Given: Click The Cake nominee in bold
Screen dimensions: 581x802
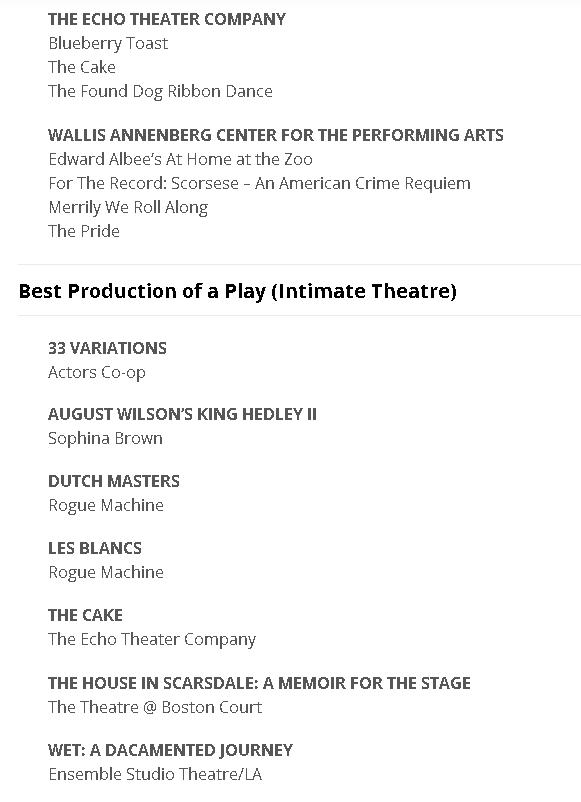Looking at the screenshot, I should tap(85, 615).
